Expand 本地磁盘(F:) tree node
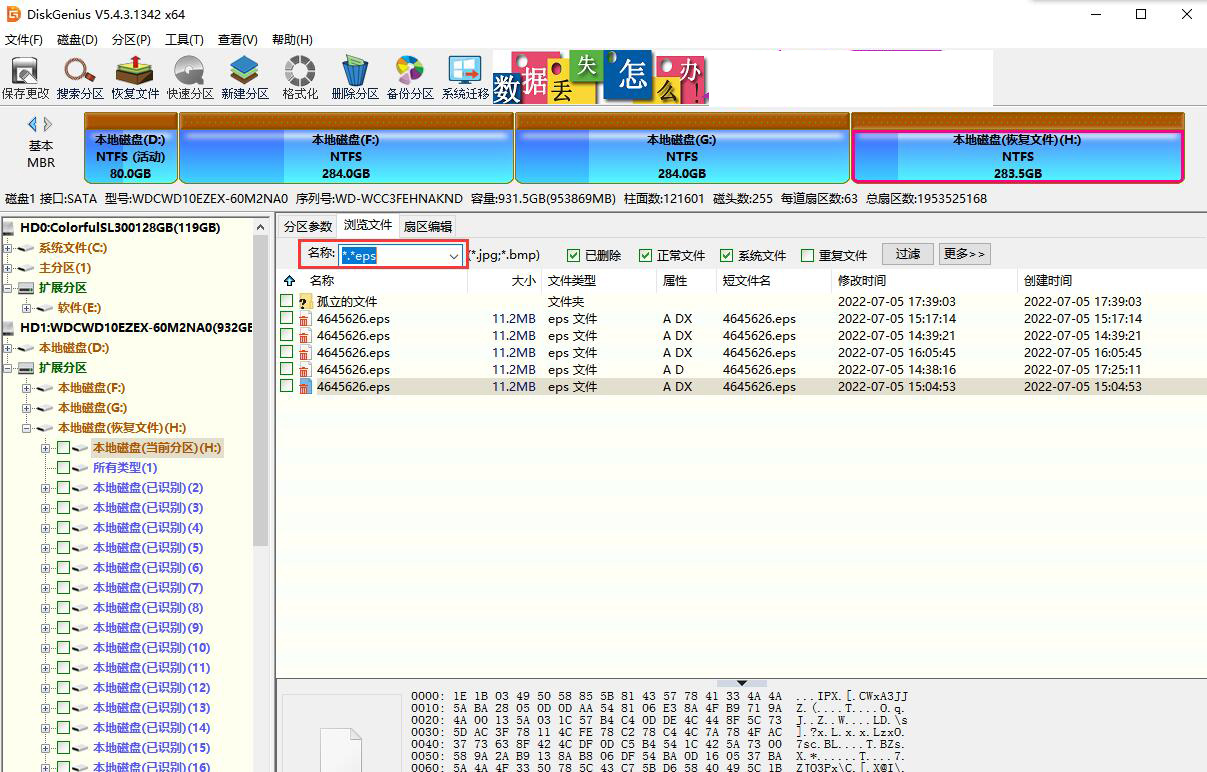The width and height of the screenshot is (1207, 772). point(27,388)
